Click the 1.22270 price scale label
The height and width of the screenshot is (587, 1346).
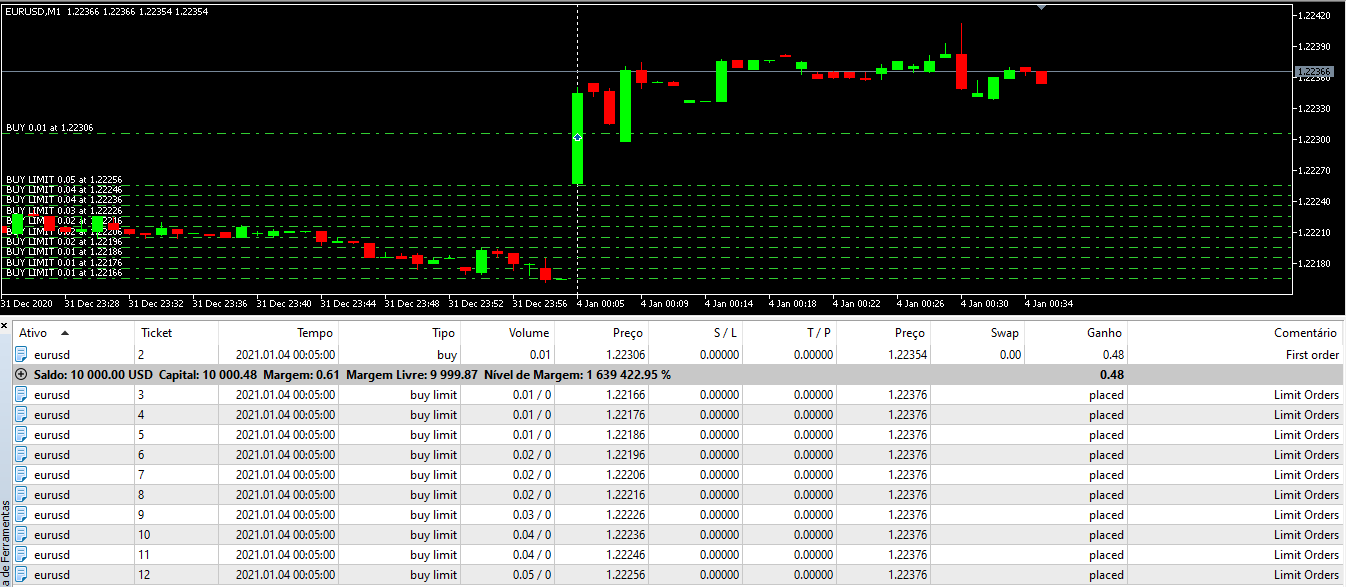point(1316,171)
